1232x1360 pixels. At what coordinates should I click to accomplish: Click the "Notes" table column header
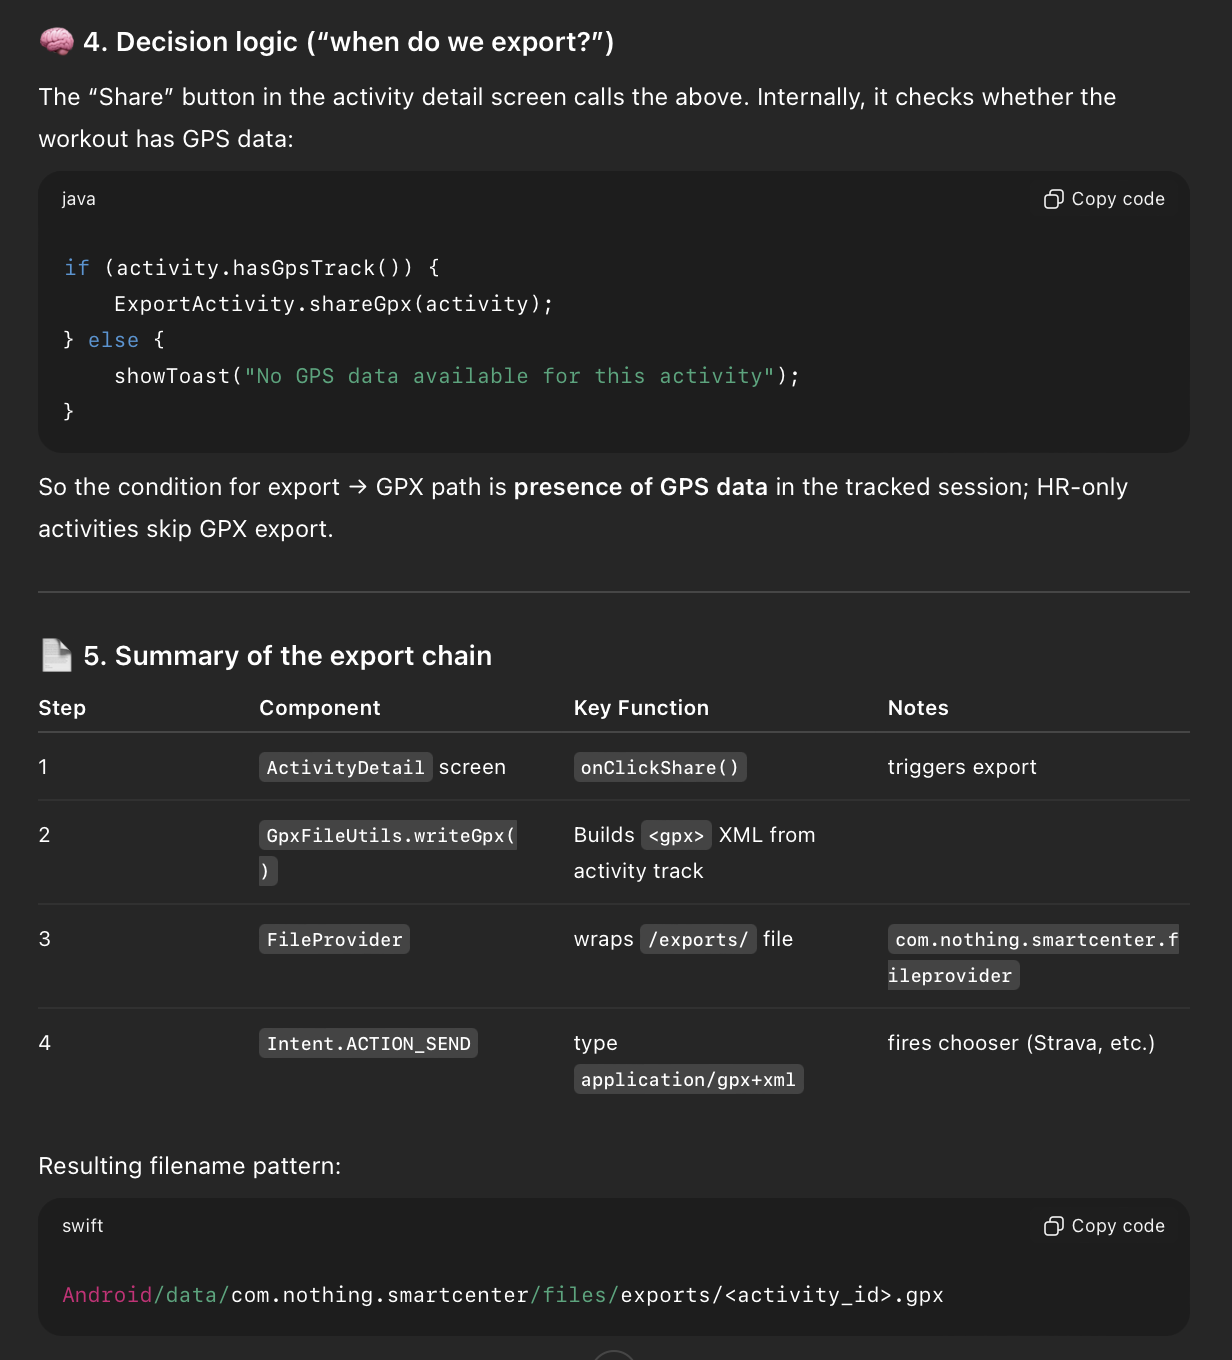coord(918,708)
